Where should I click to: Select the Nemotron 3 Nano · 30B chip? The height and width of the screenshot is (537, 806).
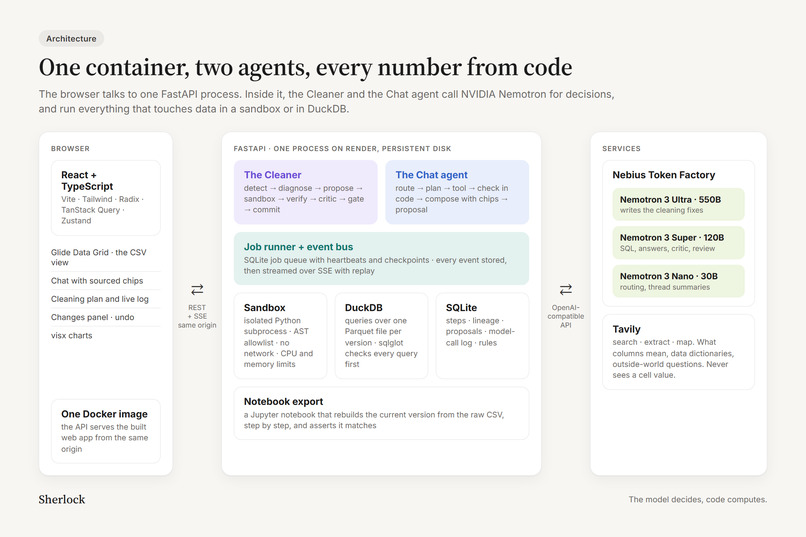click(679, 281)
